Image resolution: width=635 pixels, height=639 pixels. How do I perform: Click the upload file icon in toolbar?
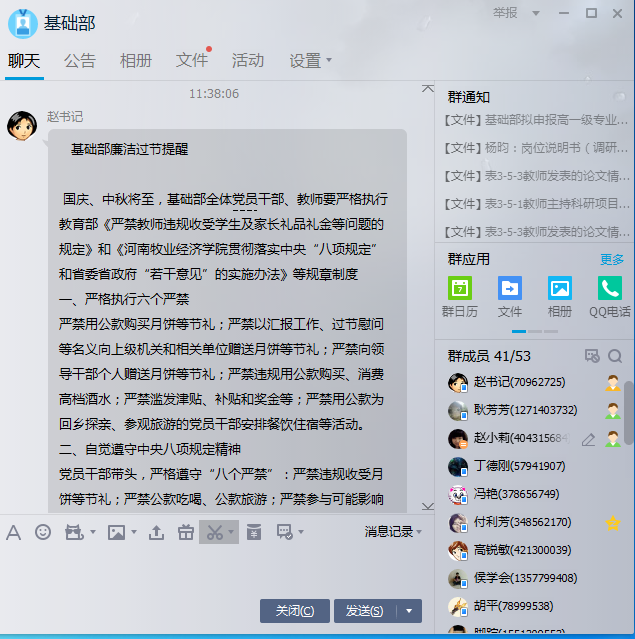coord(156,532)
